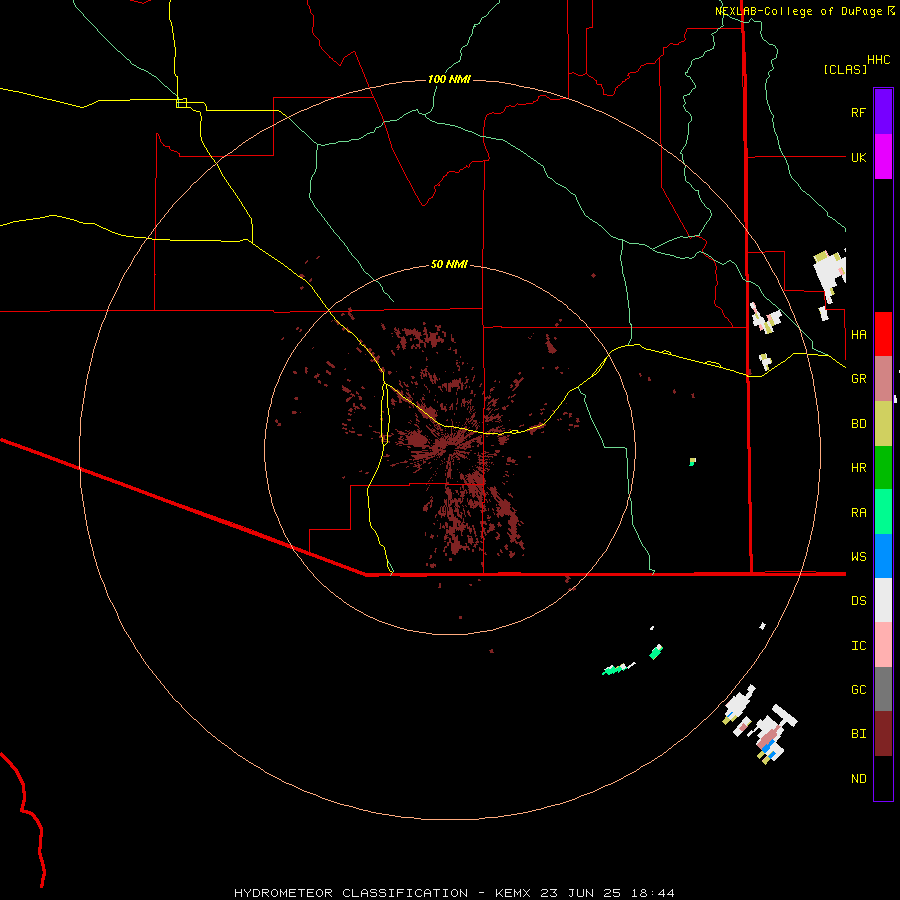
Task: Click the BD yellow-olive legend swatch
Action: (883, 424)
